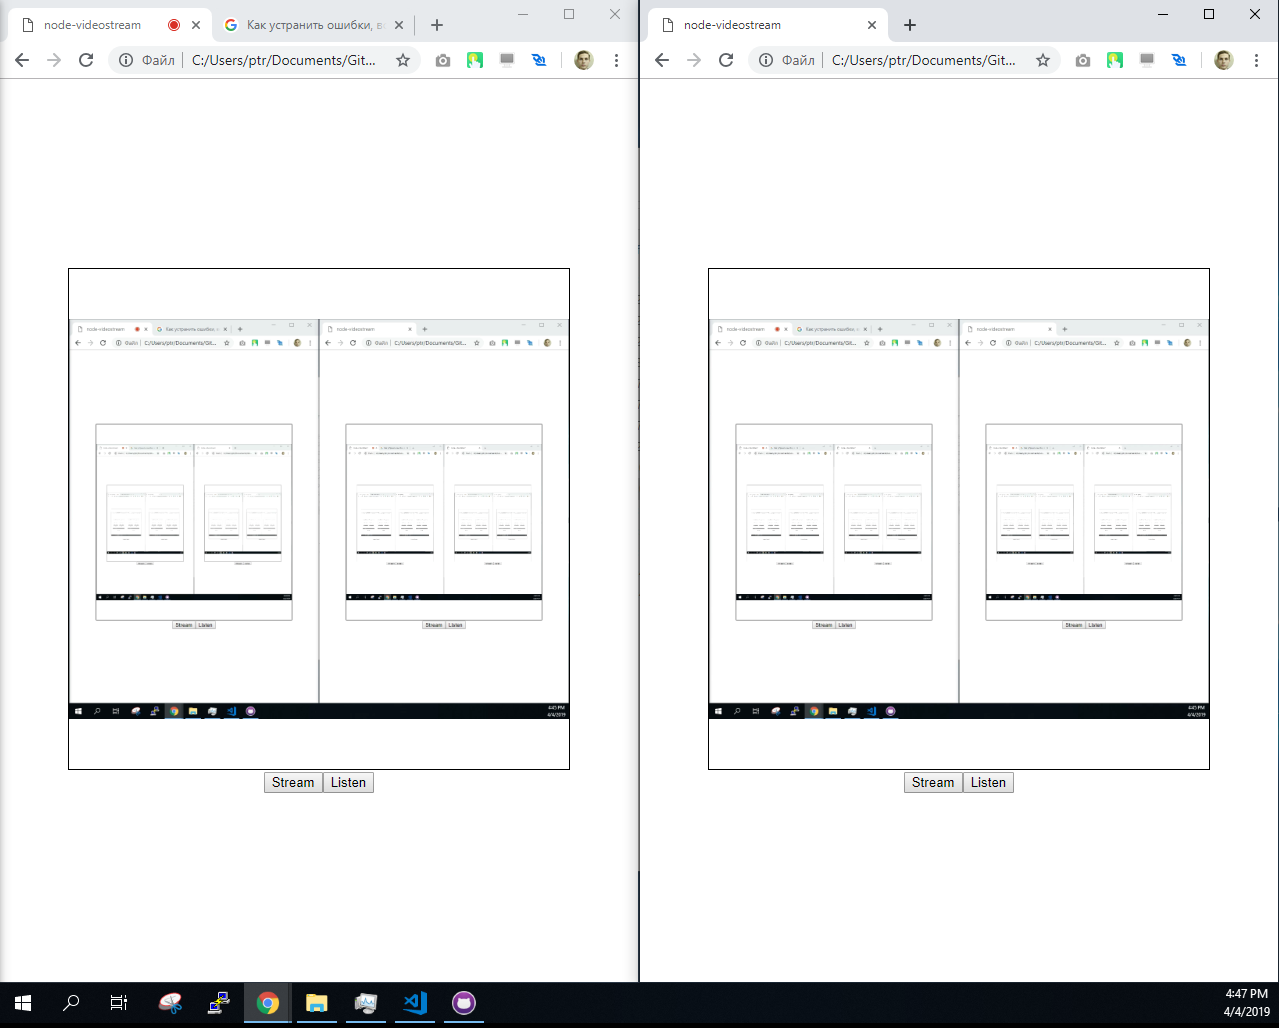Viewport: 1280px width, 1028px height.
Task: Click the Stream button in right window
Action: (933, 783)
